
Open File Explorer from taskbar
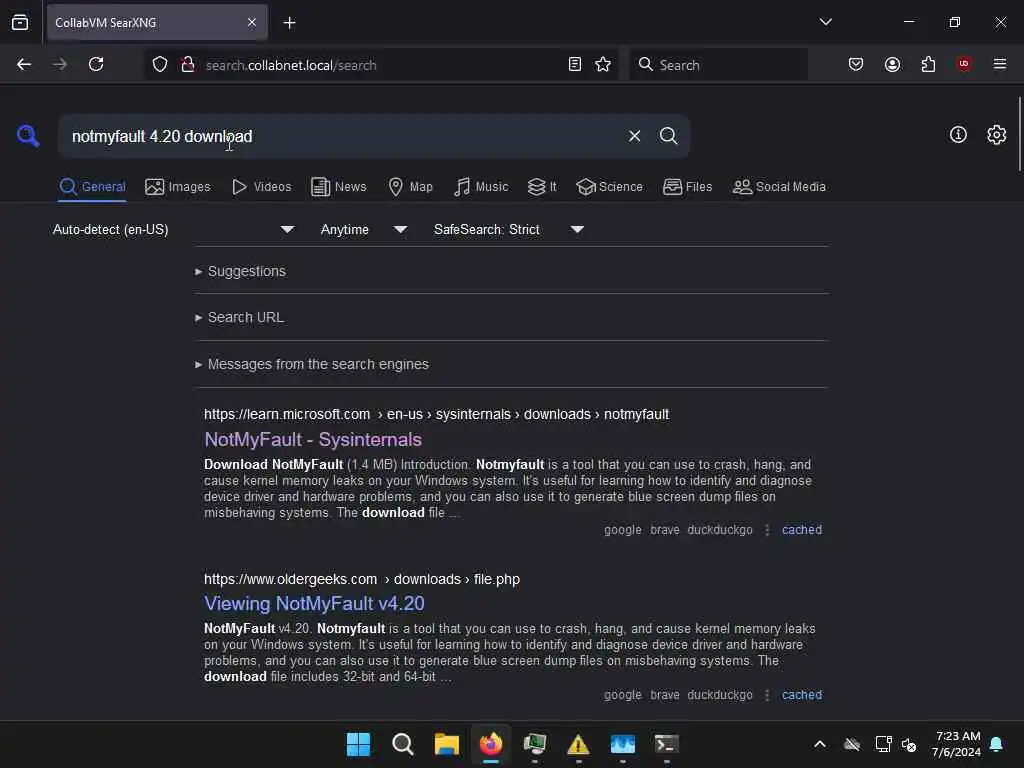coord(447,744)
